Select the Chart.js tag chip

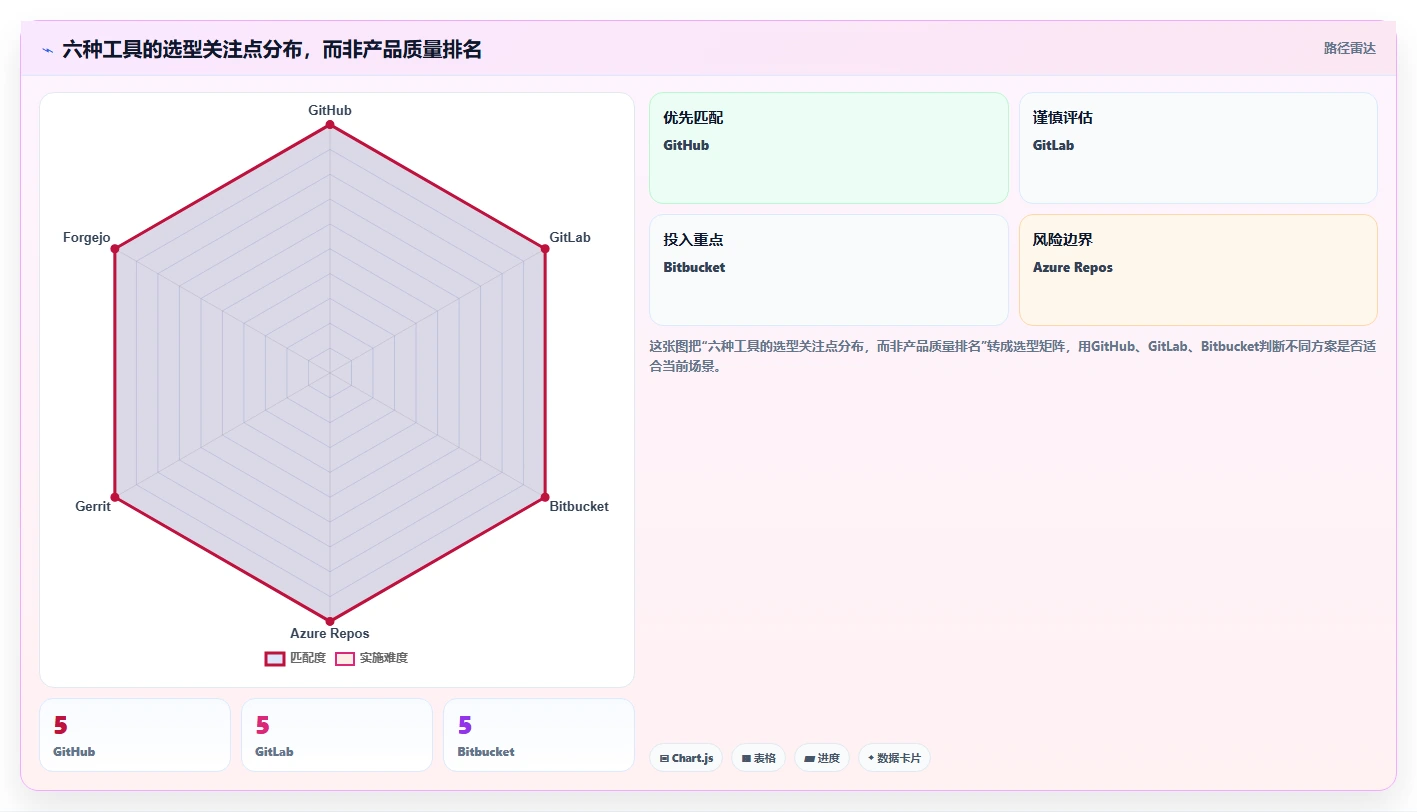pos(686,758)
